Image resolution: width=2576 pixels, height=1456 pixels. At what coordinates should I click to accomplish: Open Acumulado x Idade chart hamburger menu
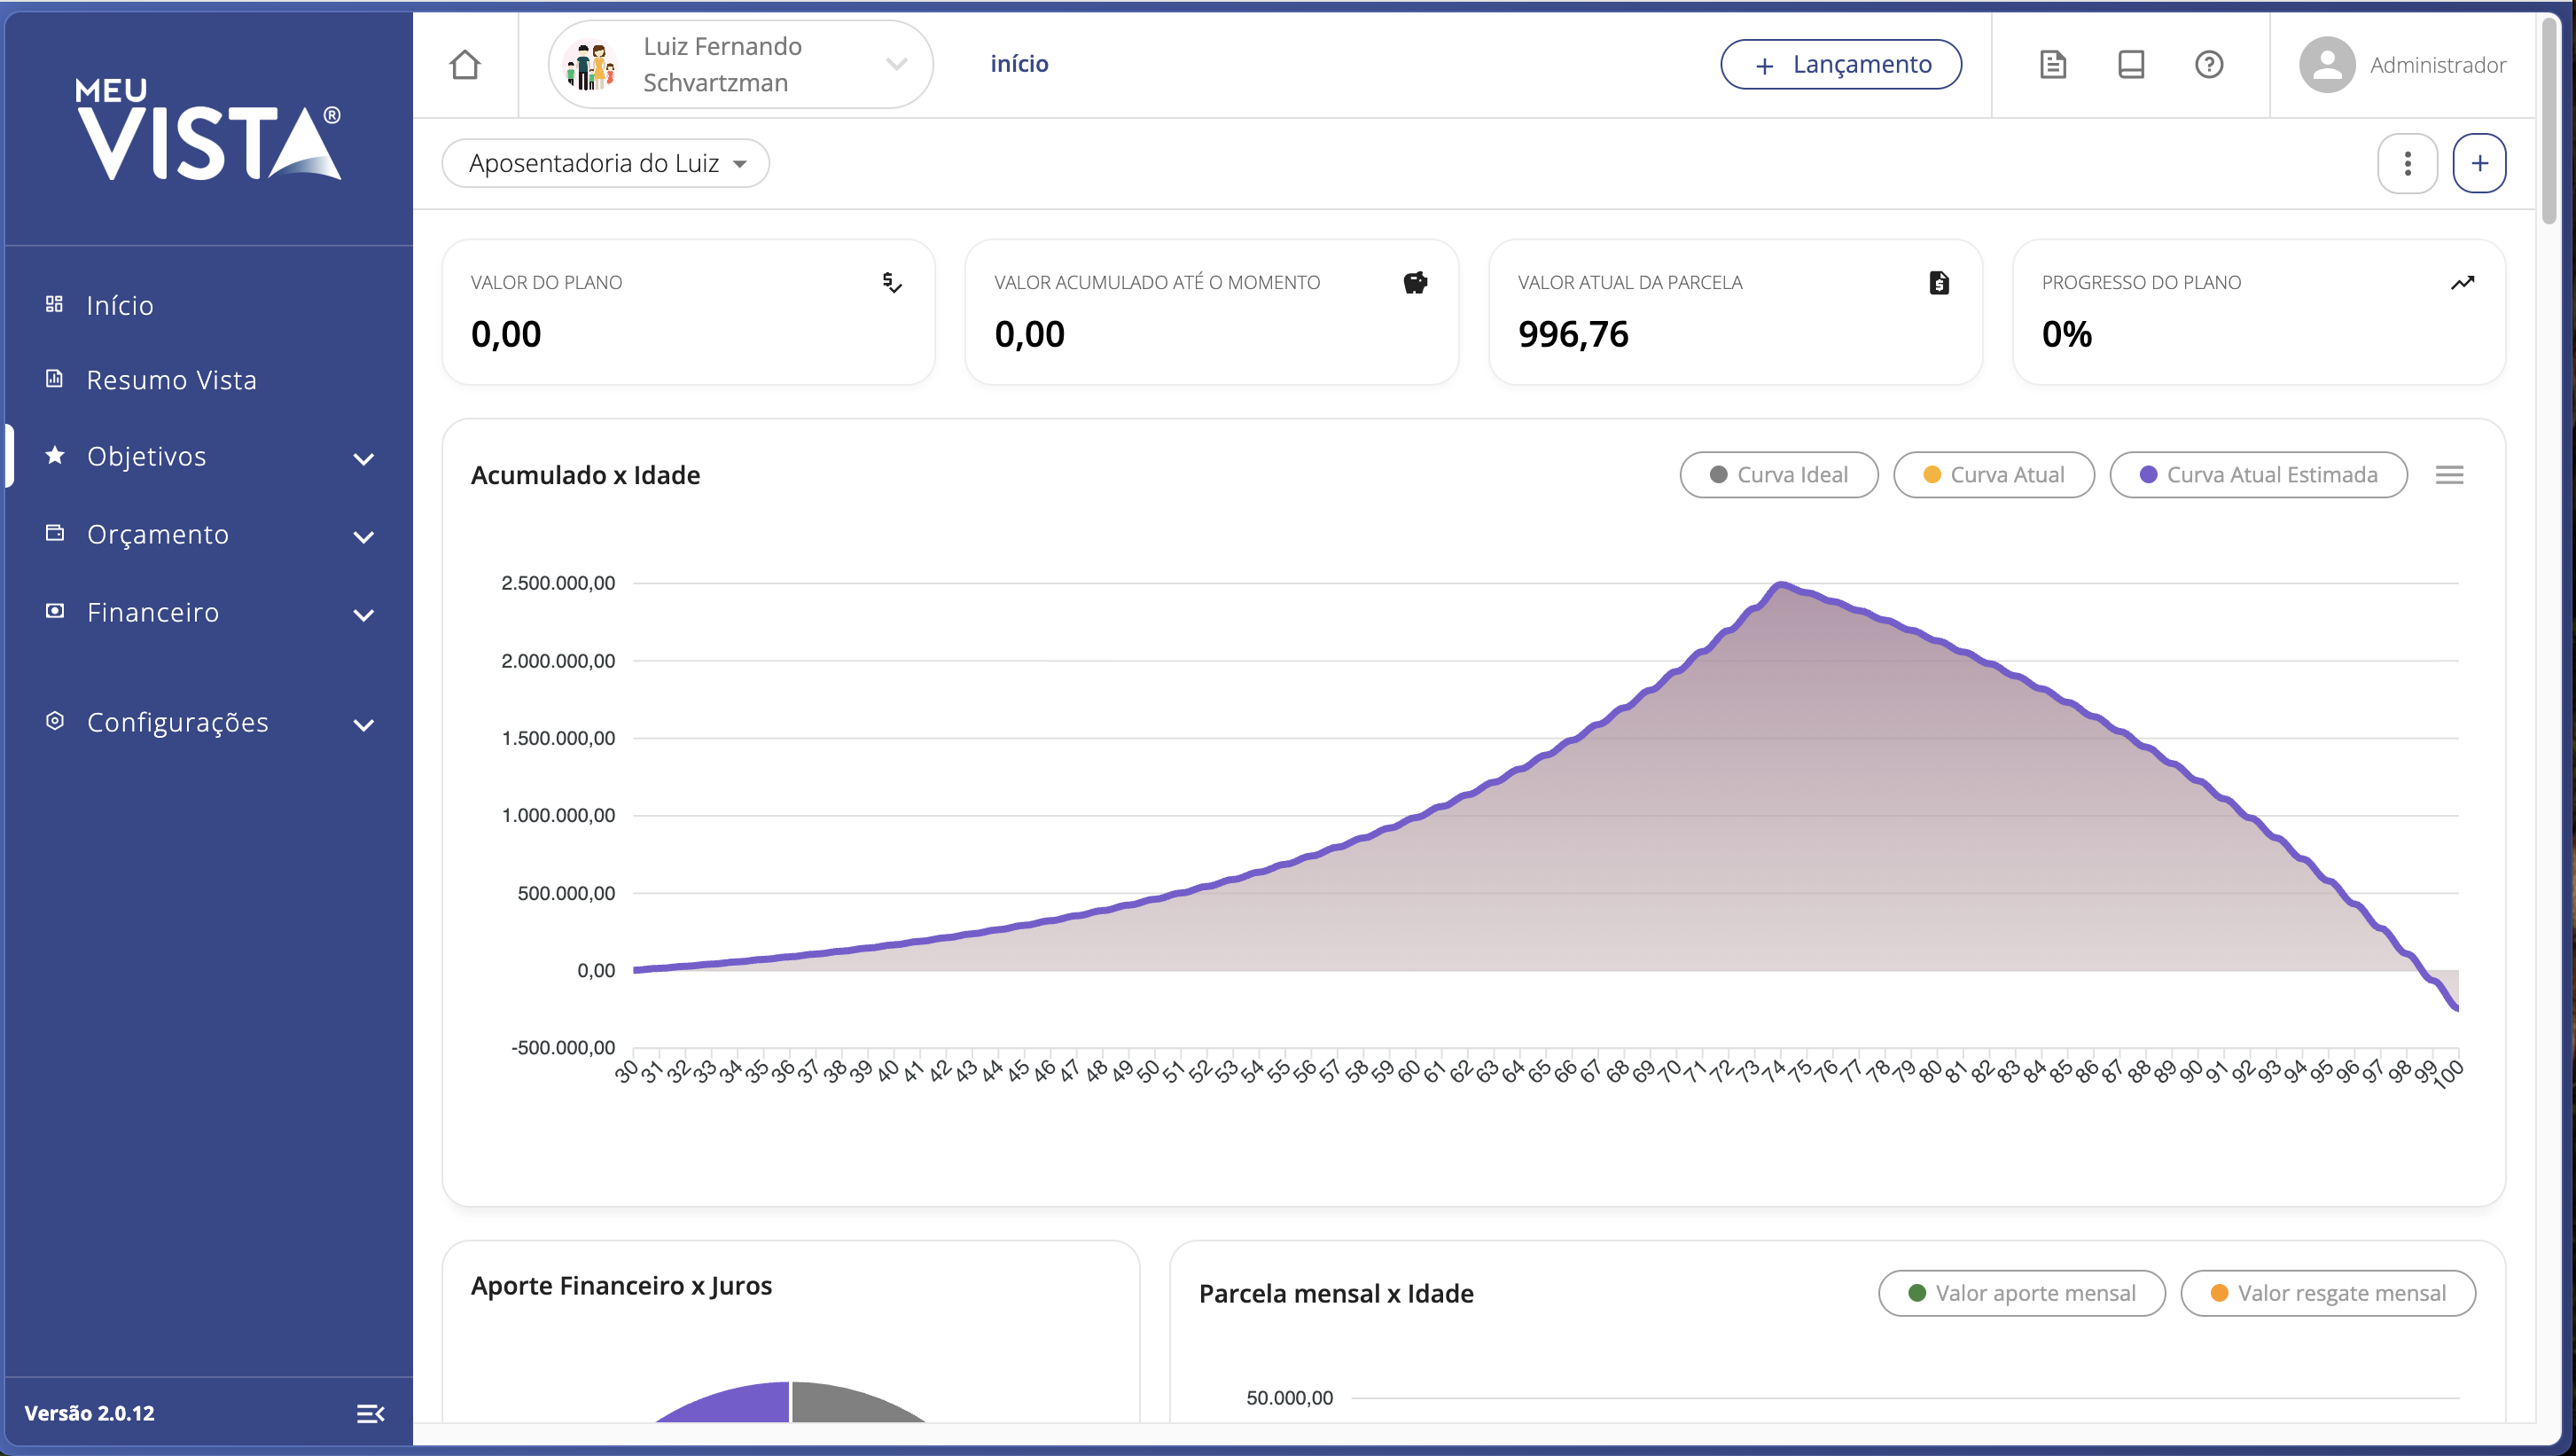2449,475
